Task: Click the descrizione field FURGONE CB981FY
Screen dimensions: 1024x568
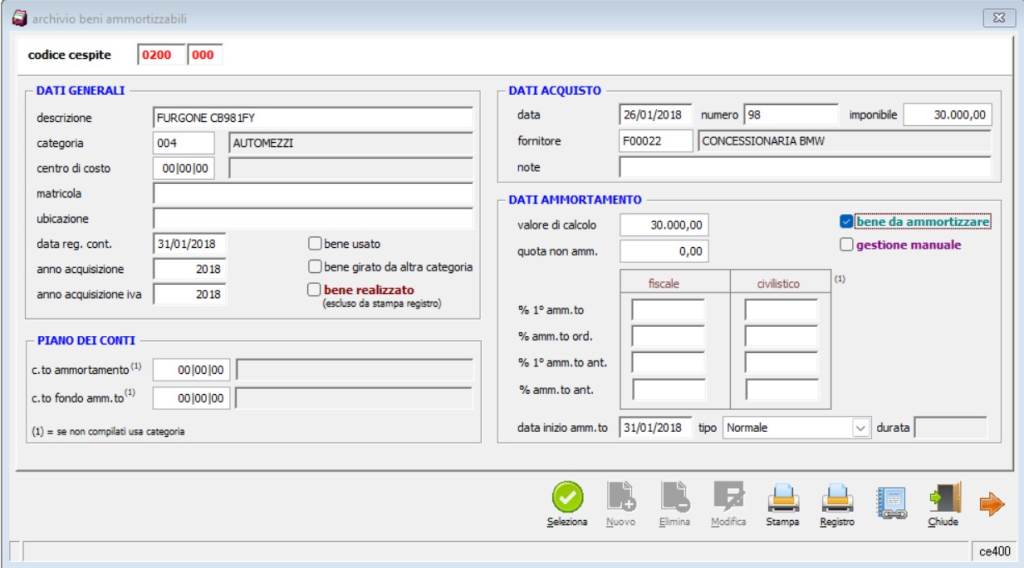Action: click(313, 118)
